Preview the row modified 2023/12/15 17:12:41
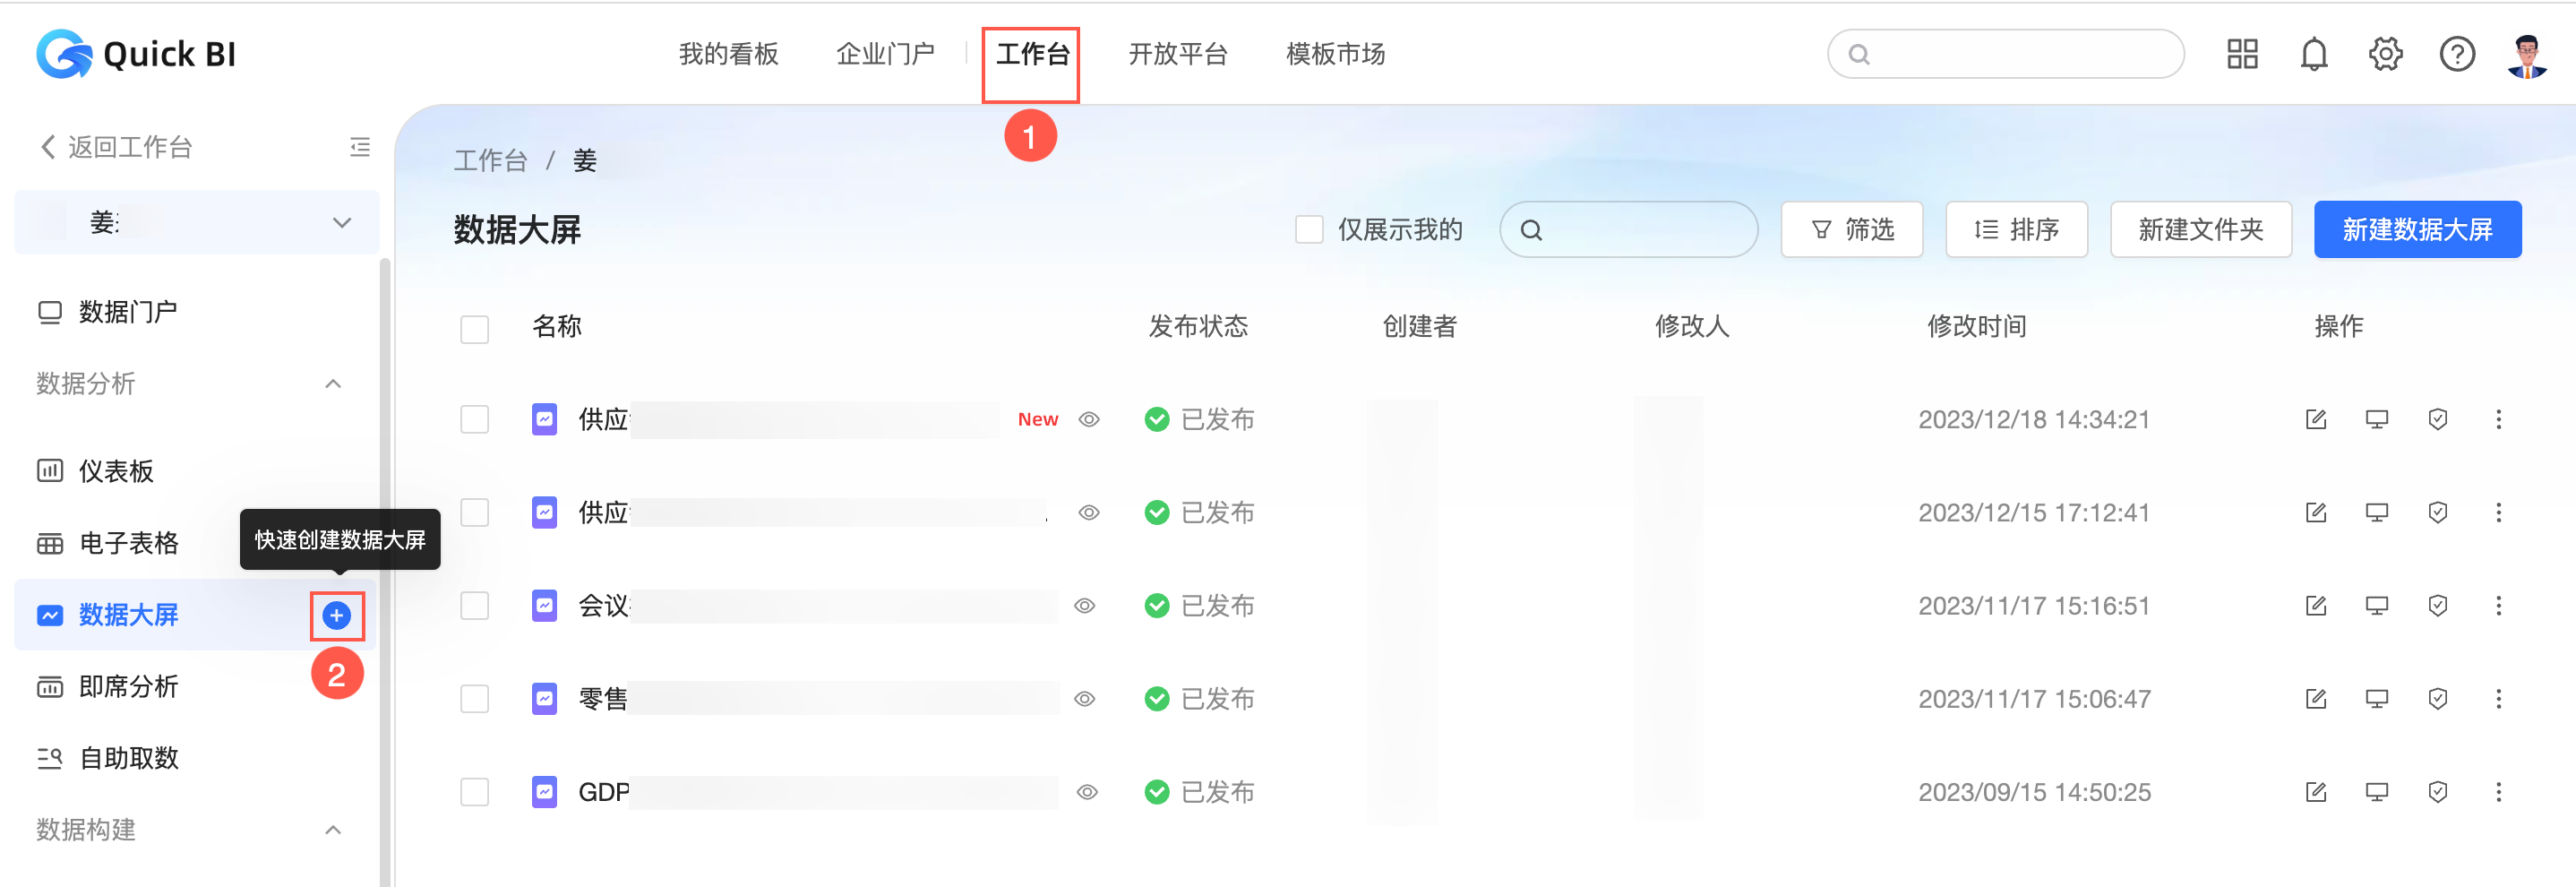 click(2377, 513)
